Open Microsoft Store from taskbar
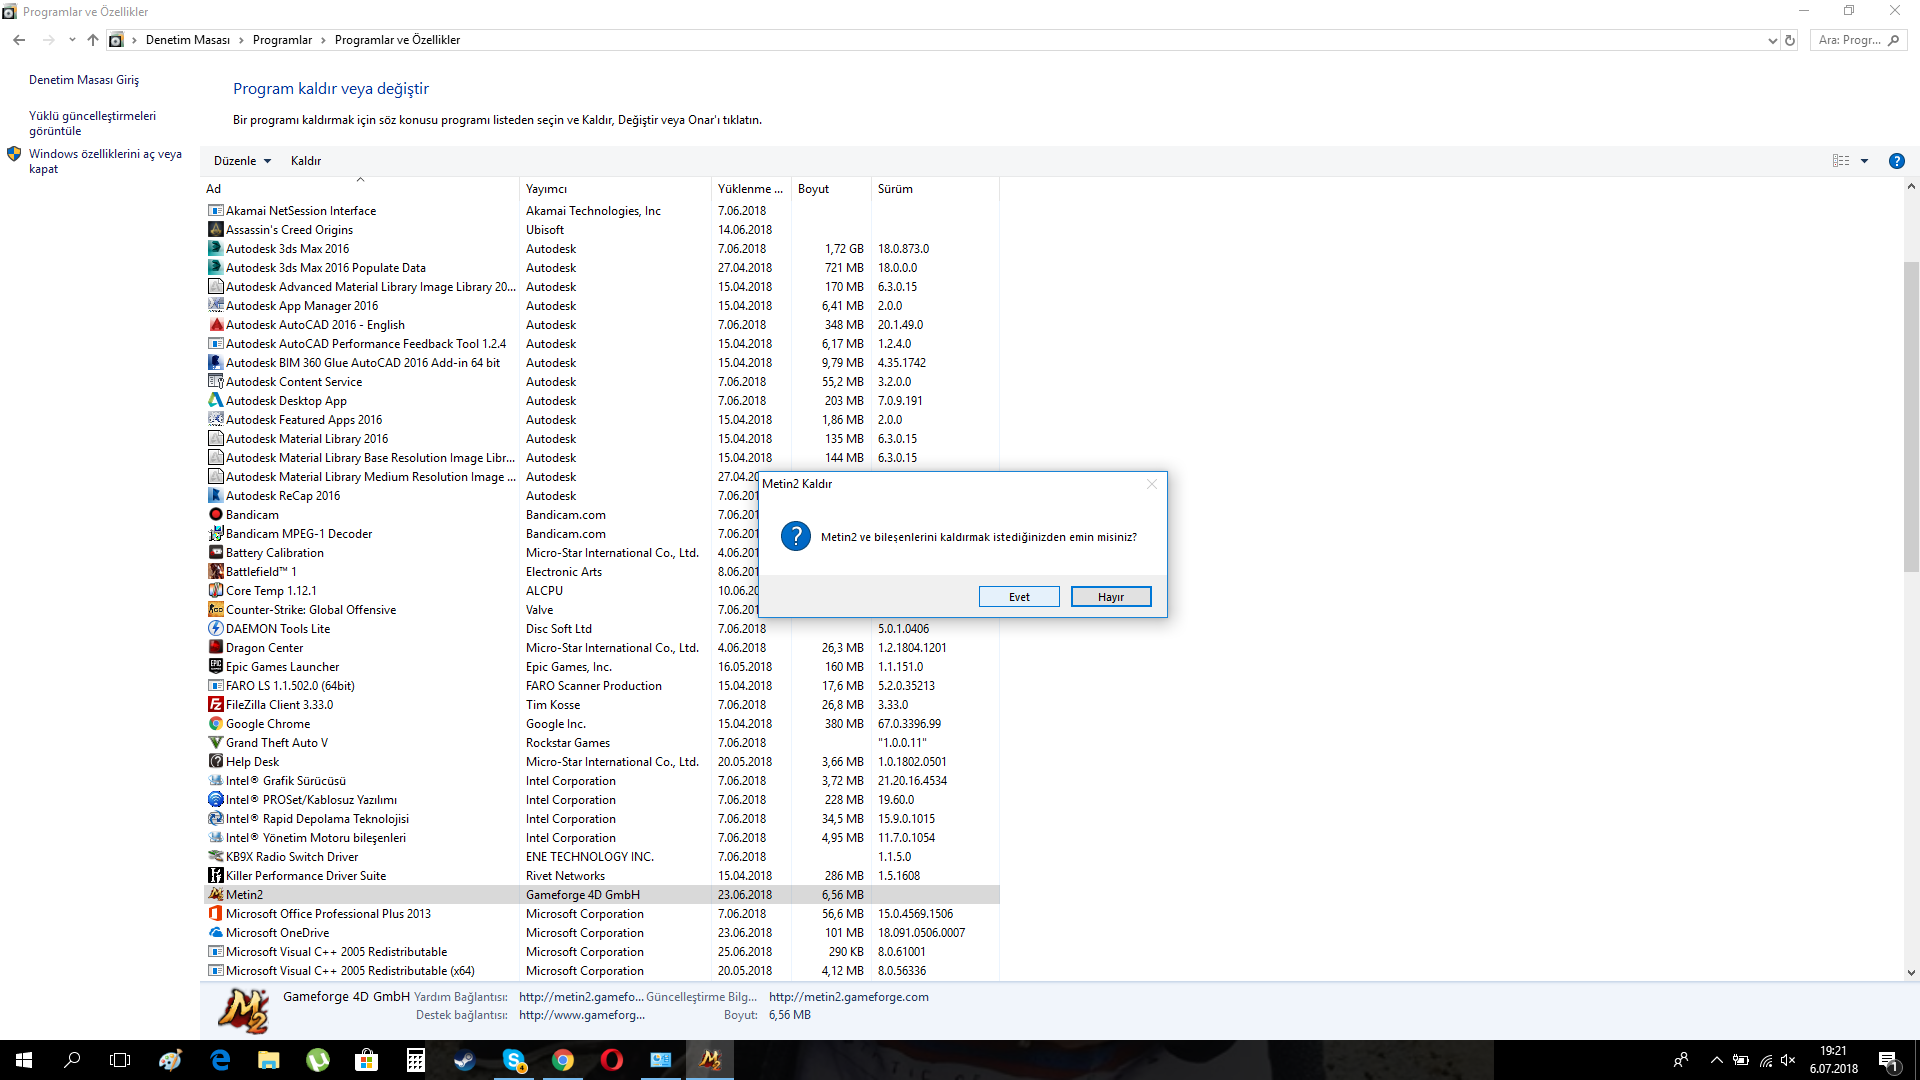 367,1060
